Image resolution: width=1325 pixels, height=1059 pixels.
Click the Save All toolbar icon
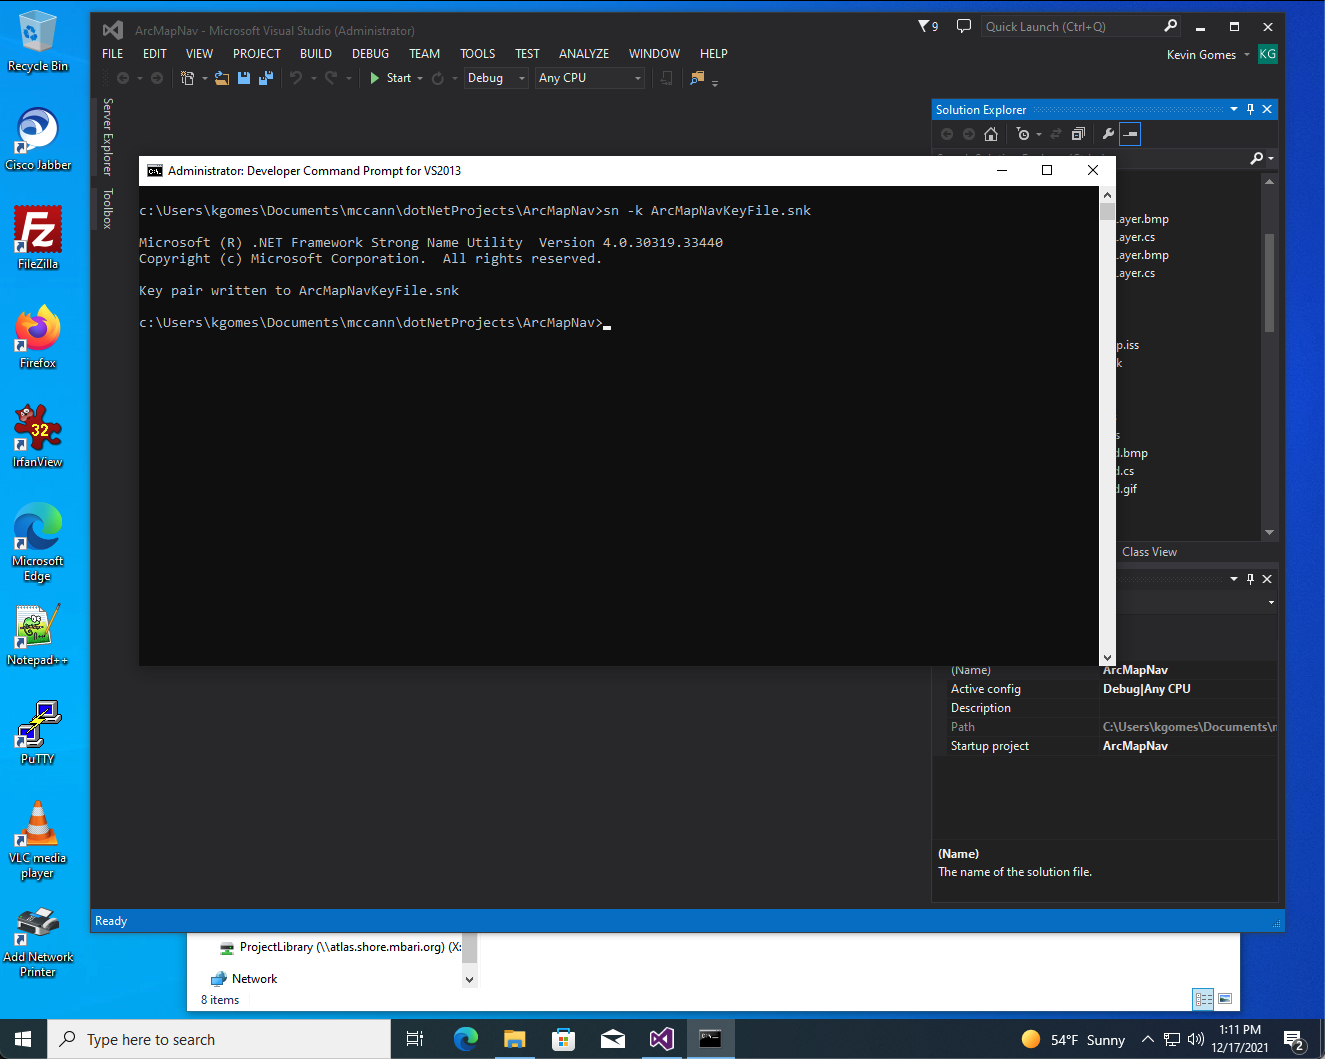(266, 78)
